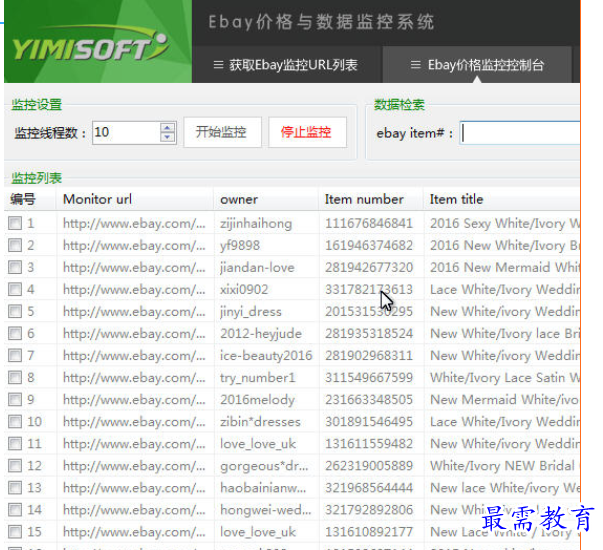Click the hamburger icon beside 获取Ebay监控URL列表
The width and height of the screenshot is (603, 550).
(x=218, y=65)
